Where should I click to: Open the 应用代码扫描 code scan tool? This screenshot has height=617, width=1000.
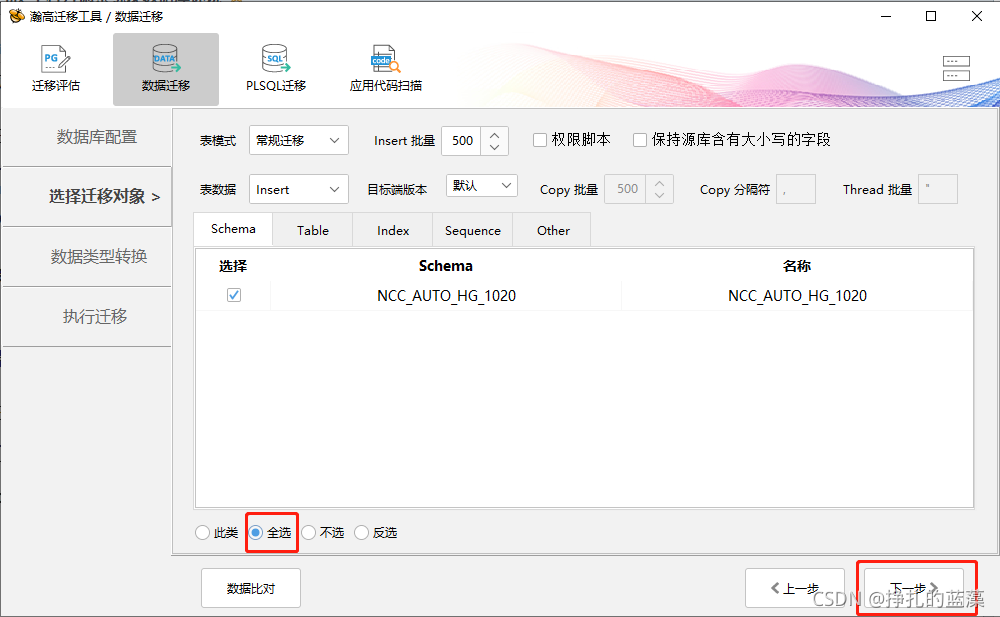385,69
